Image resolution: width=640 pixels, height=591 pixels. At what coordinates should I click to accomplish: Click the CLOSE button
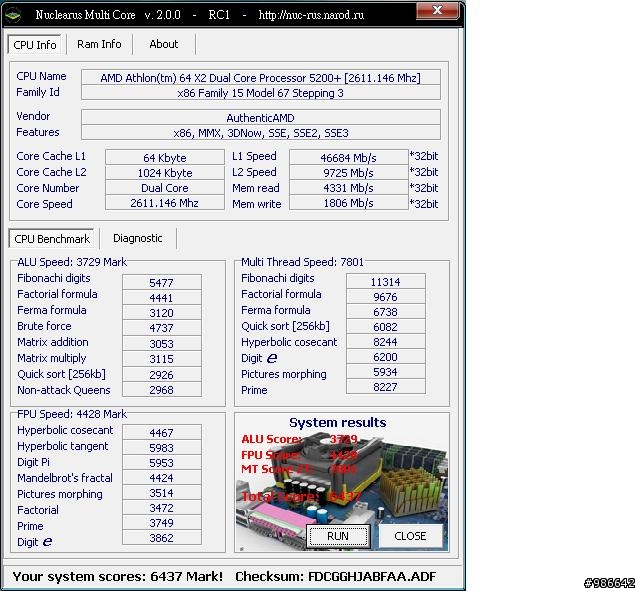coord(410,536)
